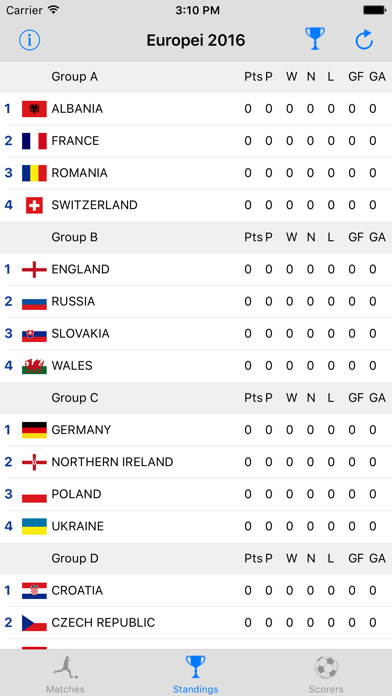Screen dimensions: 392x696
Task: Tap the Wales dragon flag
Action: pos(34,366)
